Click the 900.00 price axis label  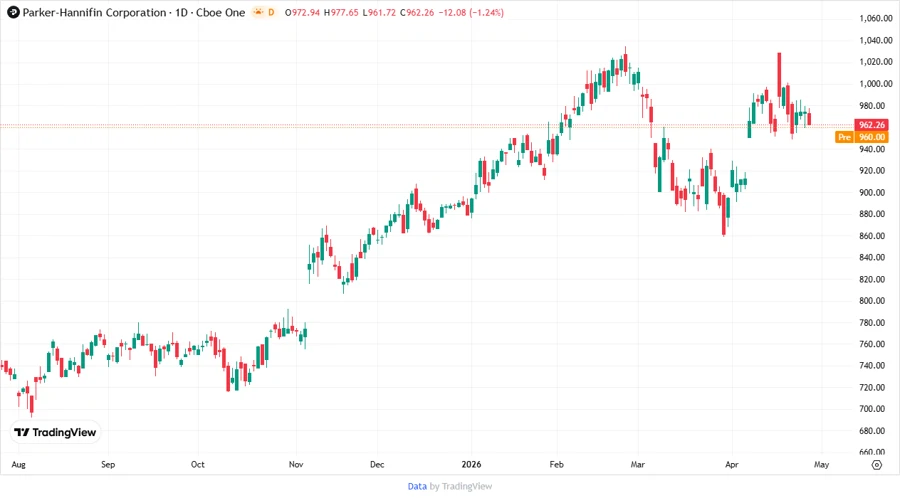click(872, 192)
